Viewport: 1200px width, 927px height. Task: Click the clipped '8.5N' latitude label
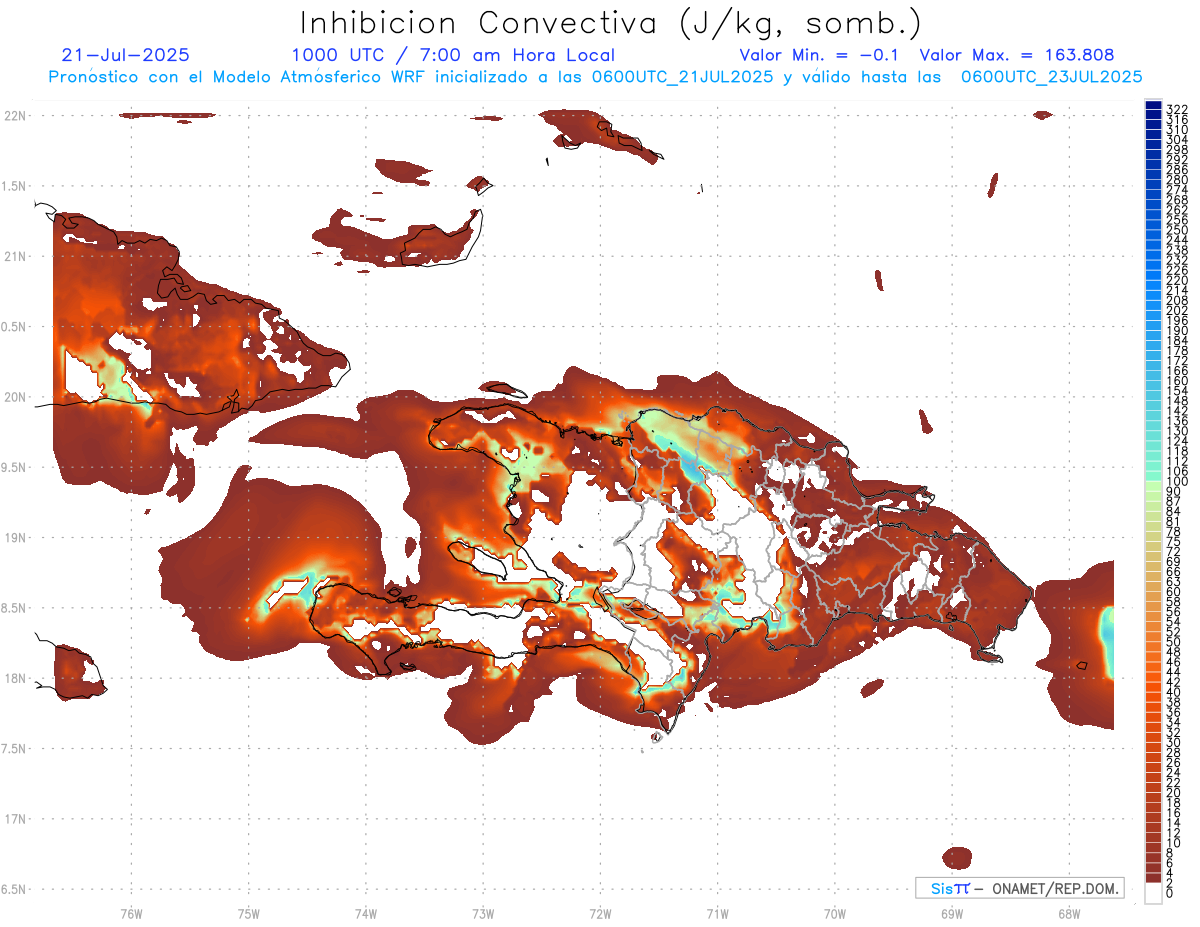click(14, 608)
